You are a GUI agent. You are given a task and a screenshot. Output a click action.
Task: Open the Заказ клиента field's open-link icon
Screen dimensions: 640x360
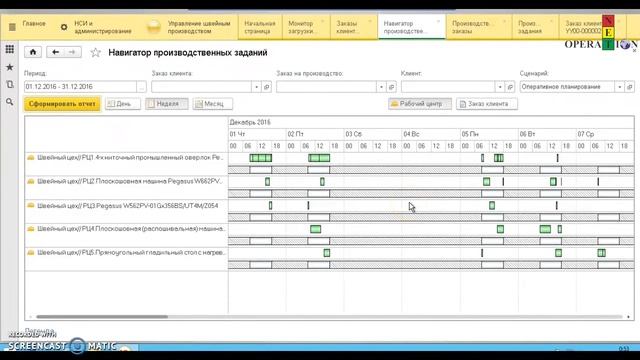tap(267, 87)
